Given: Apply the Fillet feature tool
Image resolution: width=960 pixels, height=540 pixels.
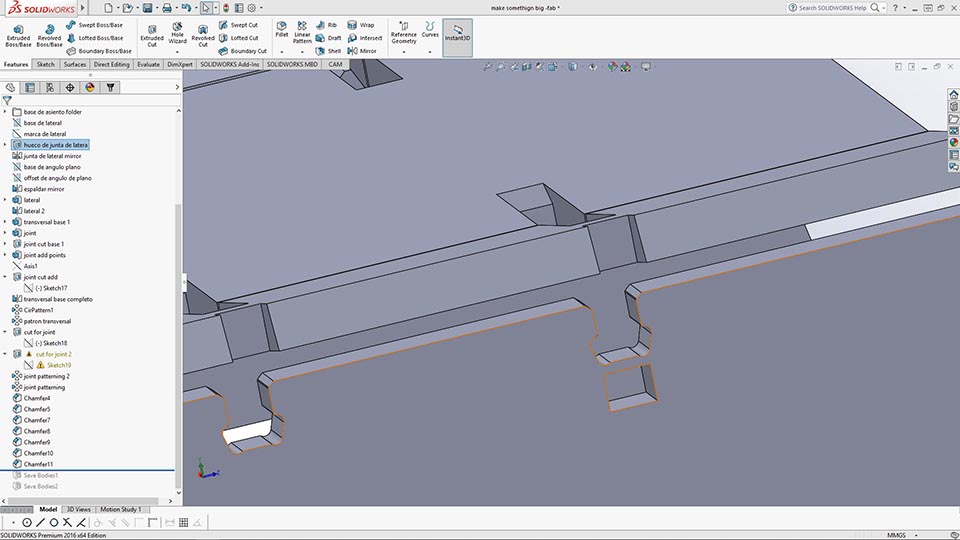Looking at the screenshot, I should coord(281,30).
